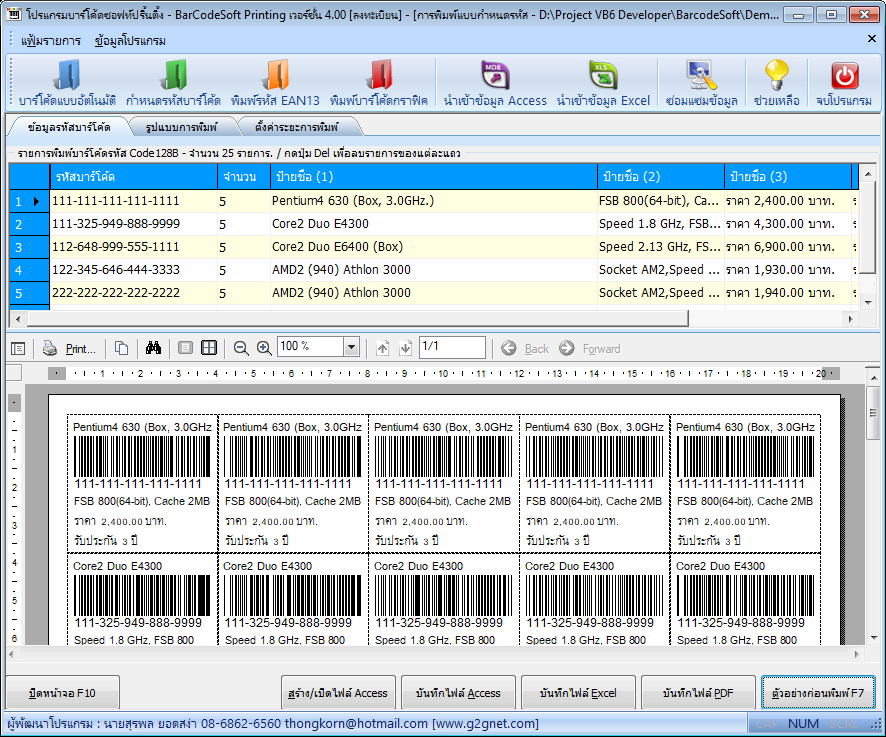Click the รหัสบาร์โค้ด column header
886x737 pixels.
134,177
